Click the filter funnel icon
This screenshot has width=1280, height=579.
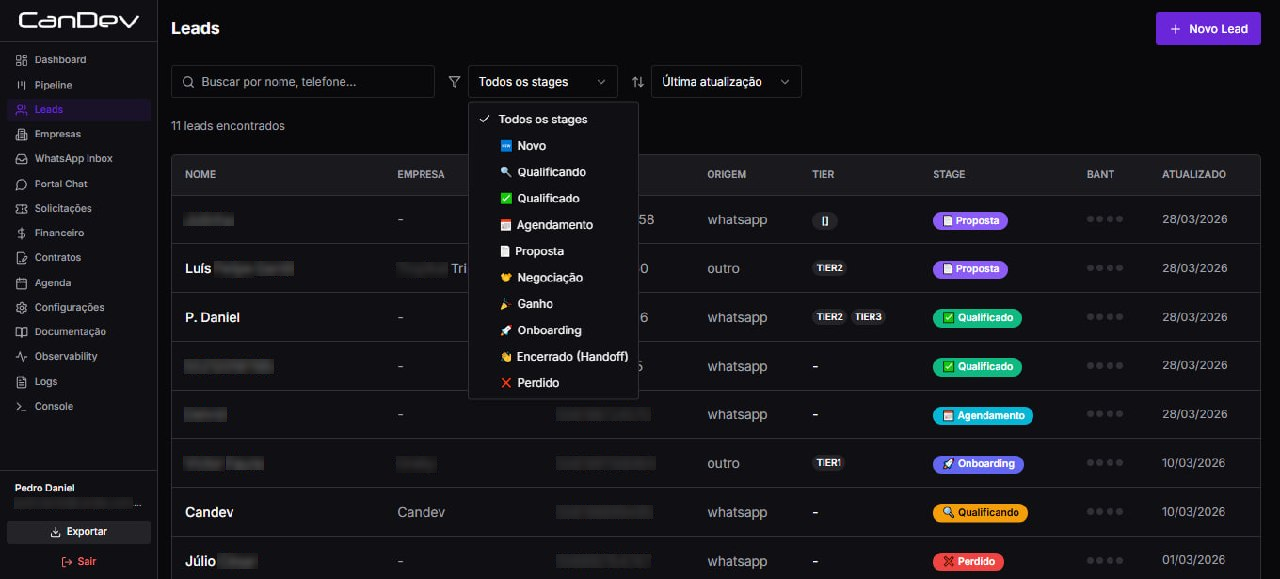[454, 82]
